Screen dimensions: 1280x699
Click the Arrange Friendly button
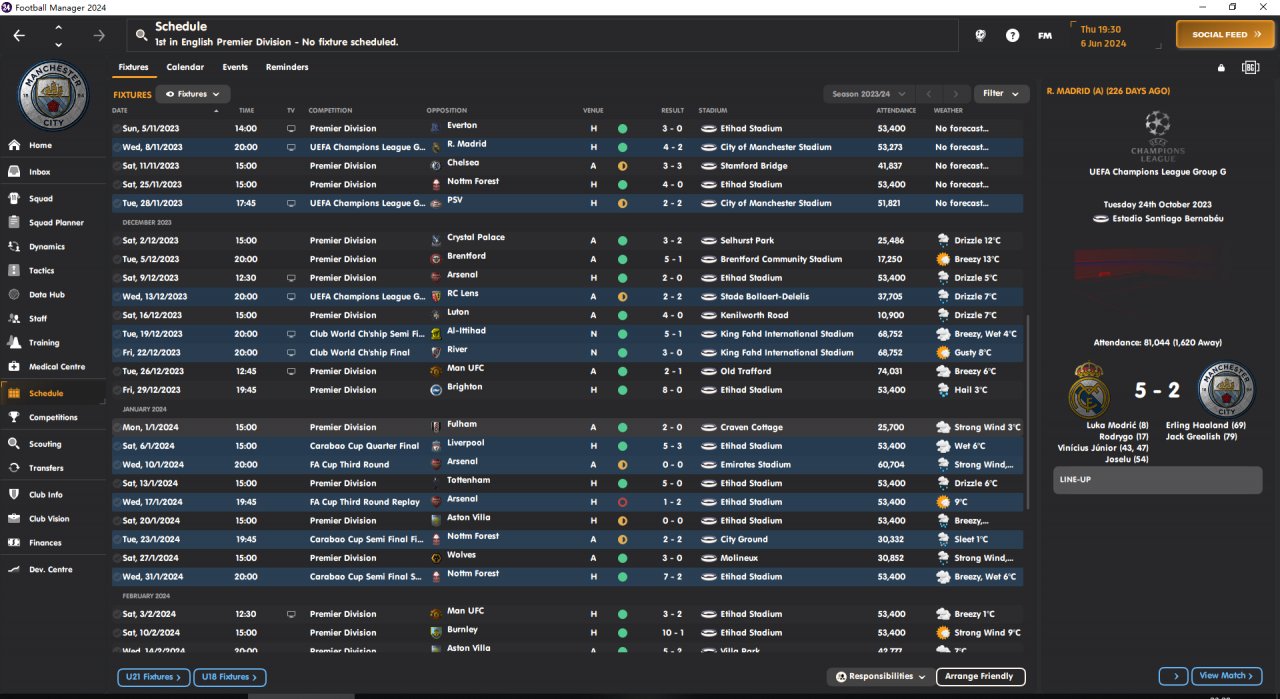point(980,677)
